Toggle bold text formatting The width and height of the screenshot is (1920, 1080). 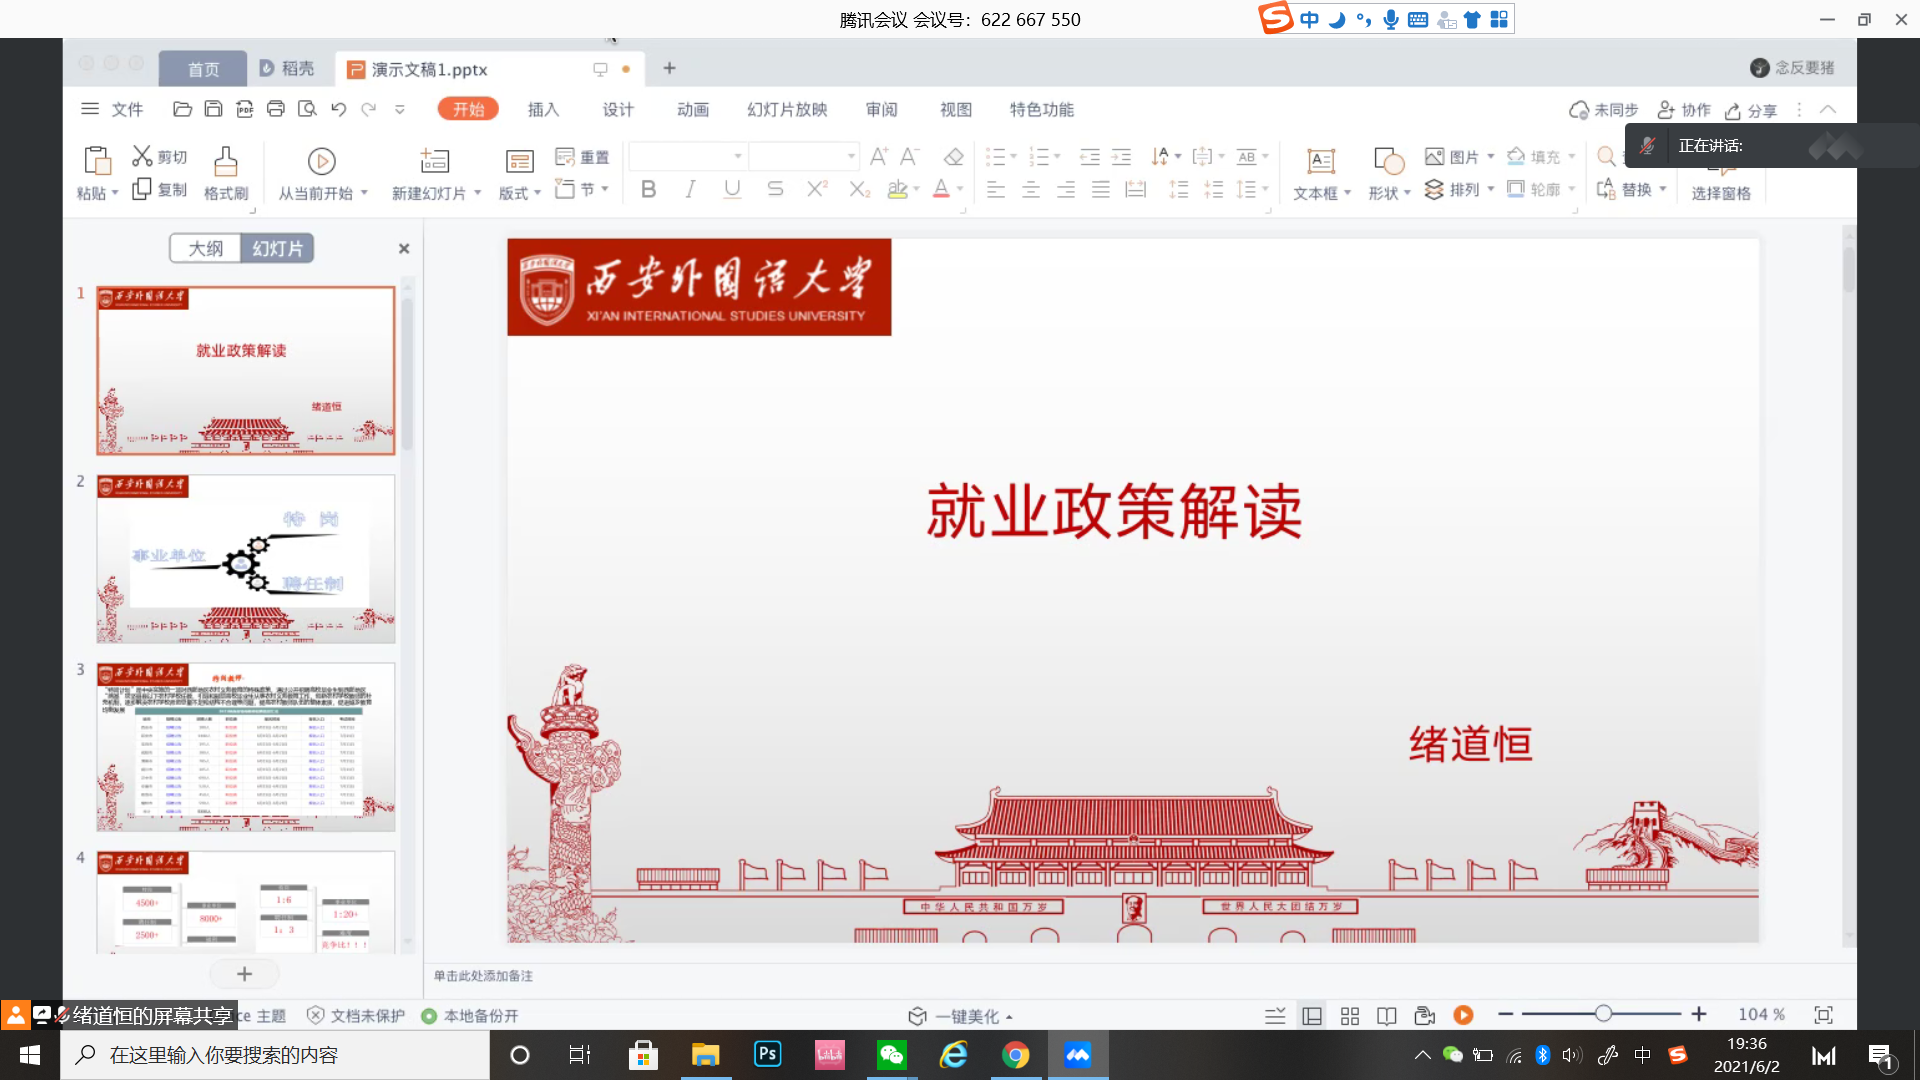tap(648, 189)
